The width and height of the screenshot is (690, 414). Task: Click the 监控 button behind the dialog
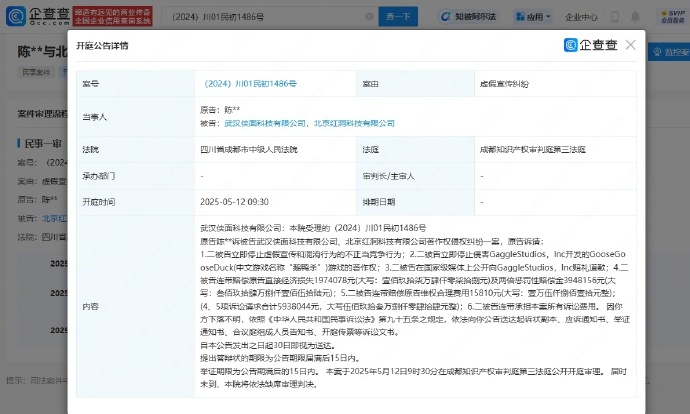669,52
